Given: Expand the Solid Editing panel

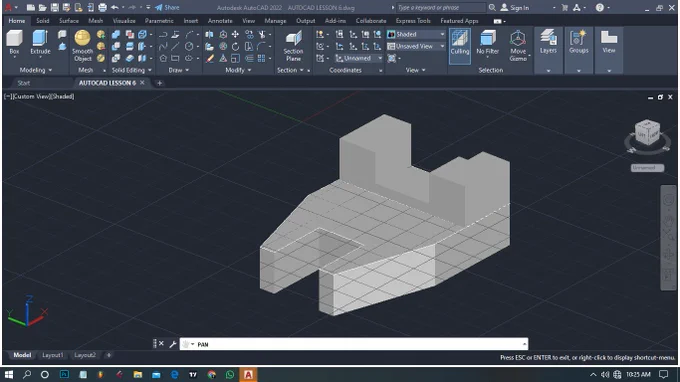Looking at the screenshot, I should (x=132, y=70).
